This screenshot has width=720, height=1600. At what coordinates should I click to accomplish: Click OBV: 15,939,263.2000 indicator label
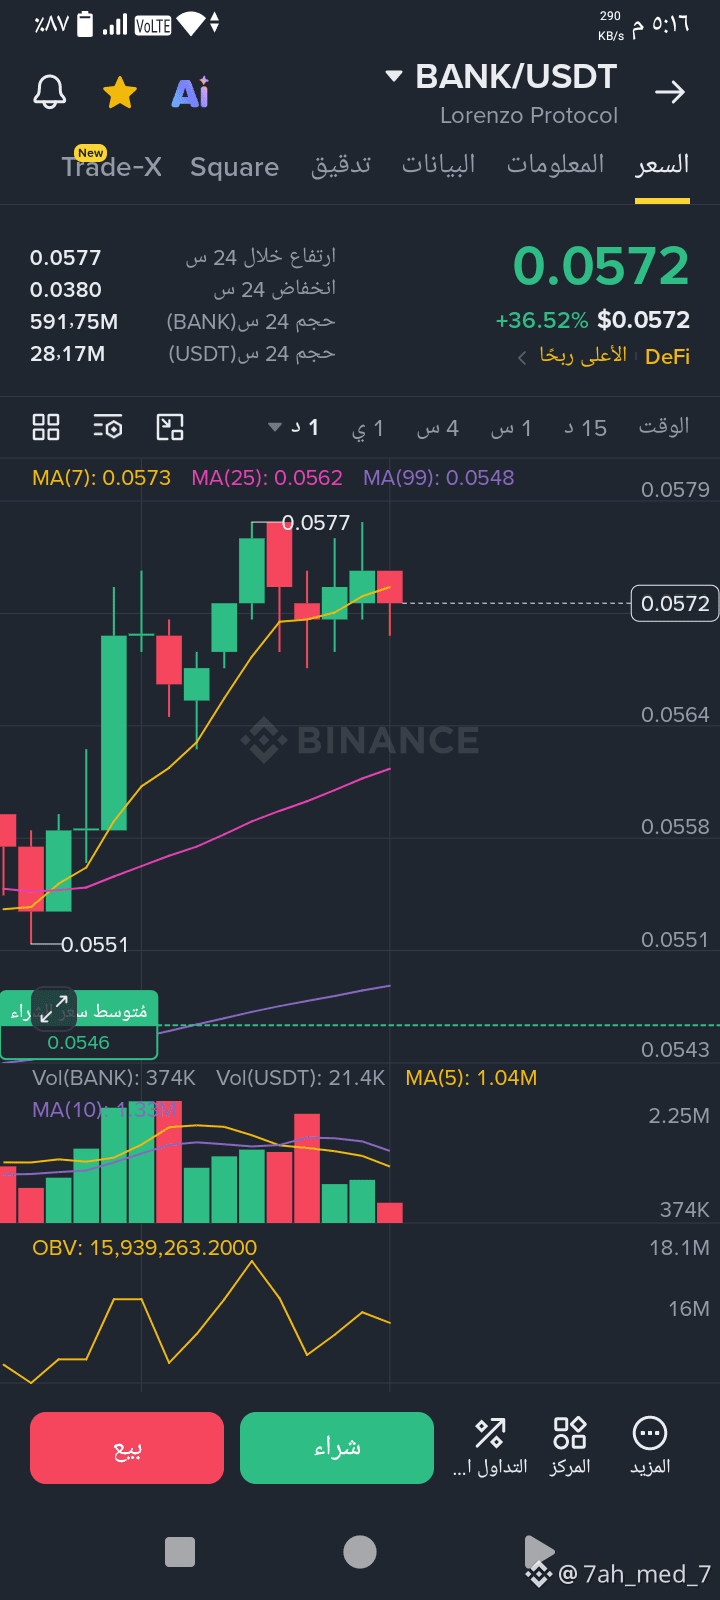point(145,1248)
